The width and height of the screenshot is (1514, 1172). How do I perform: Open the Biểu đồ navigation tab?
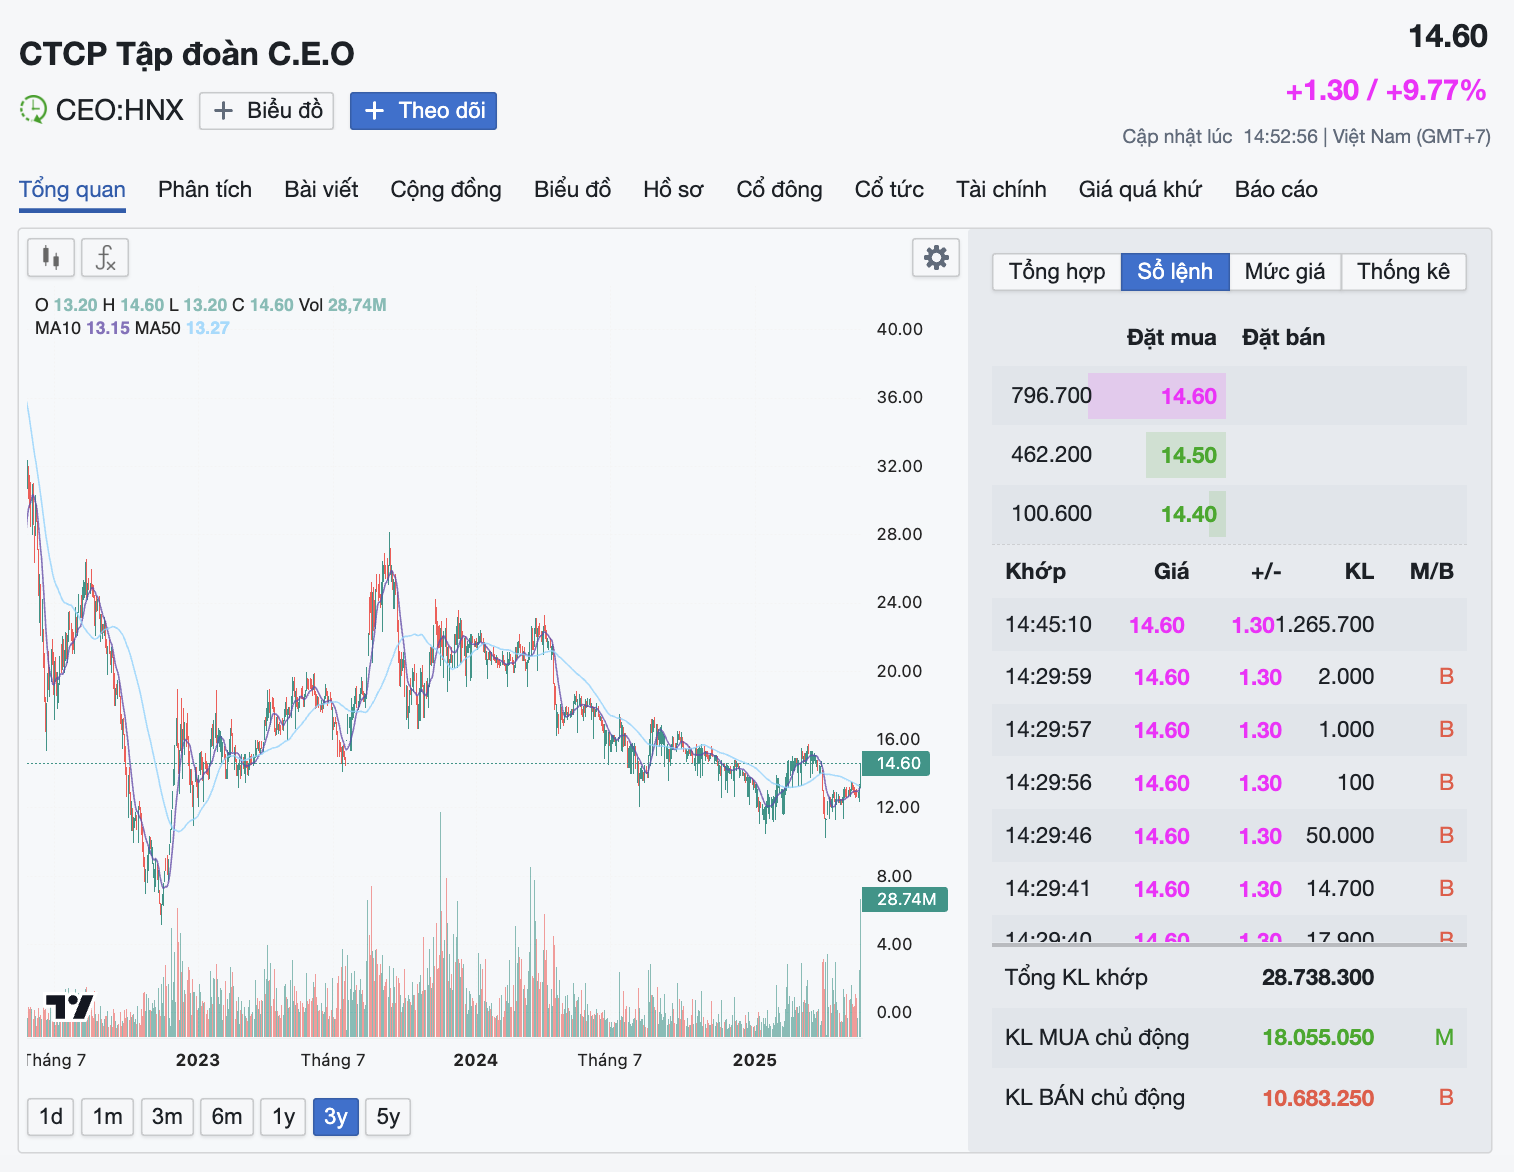click(572, 189)
